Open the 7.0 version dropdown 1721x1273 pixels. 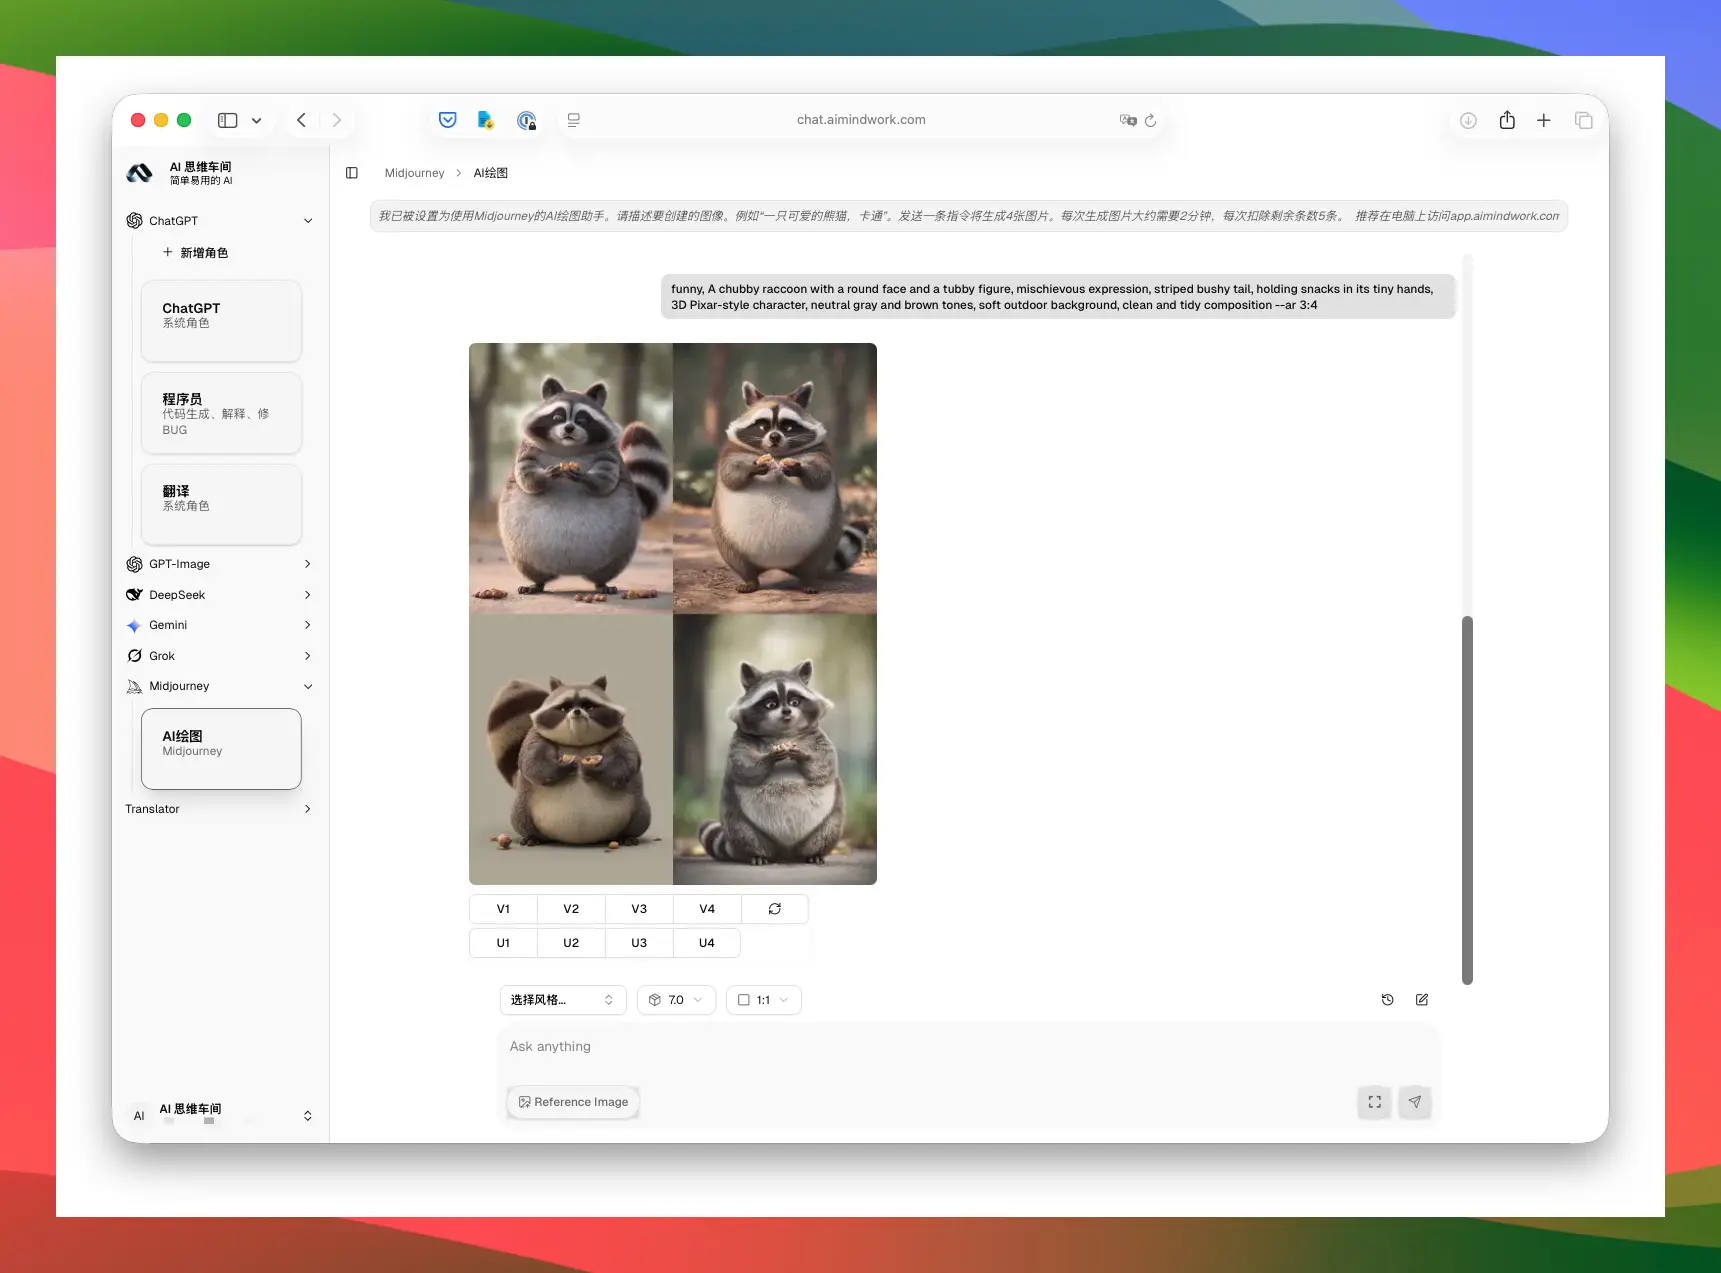pyautogui.click(x=676, y=1000)
